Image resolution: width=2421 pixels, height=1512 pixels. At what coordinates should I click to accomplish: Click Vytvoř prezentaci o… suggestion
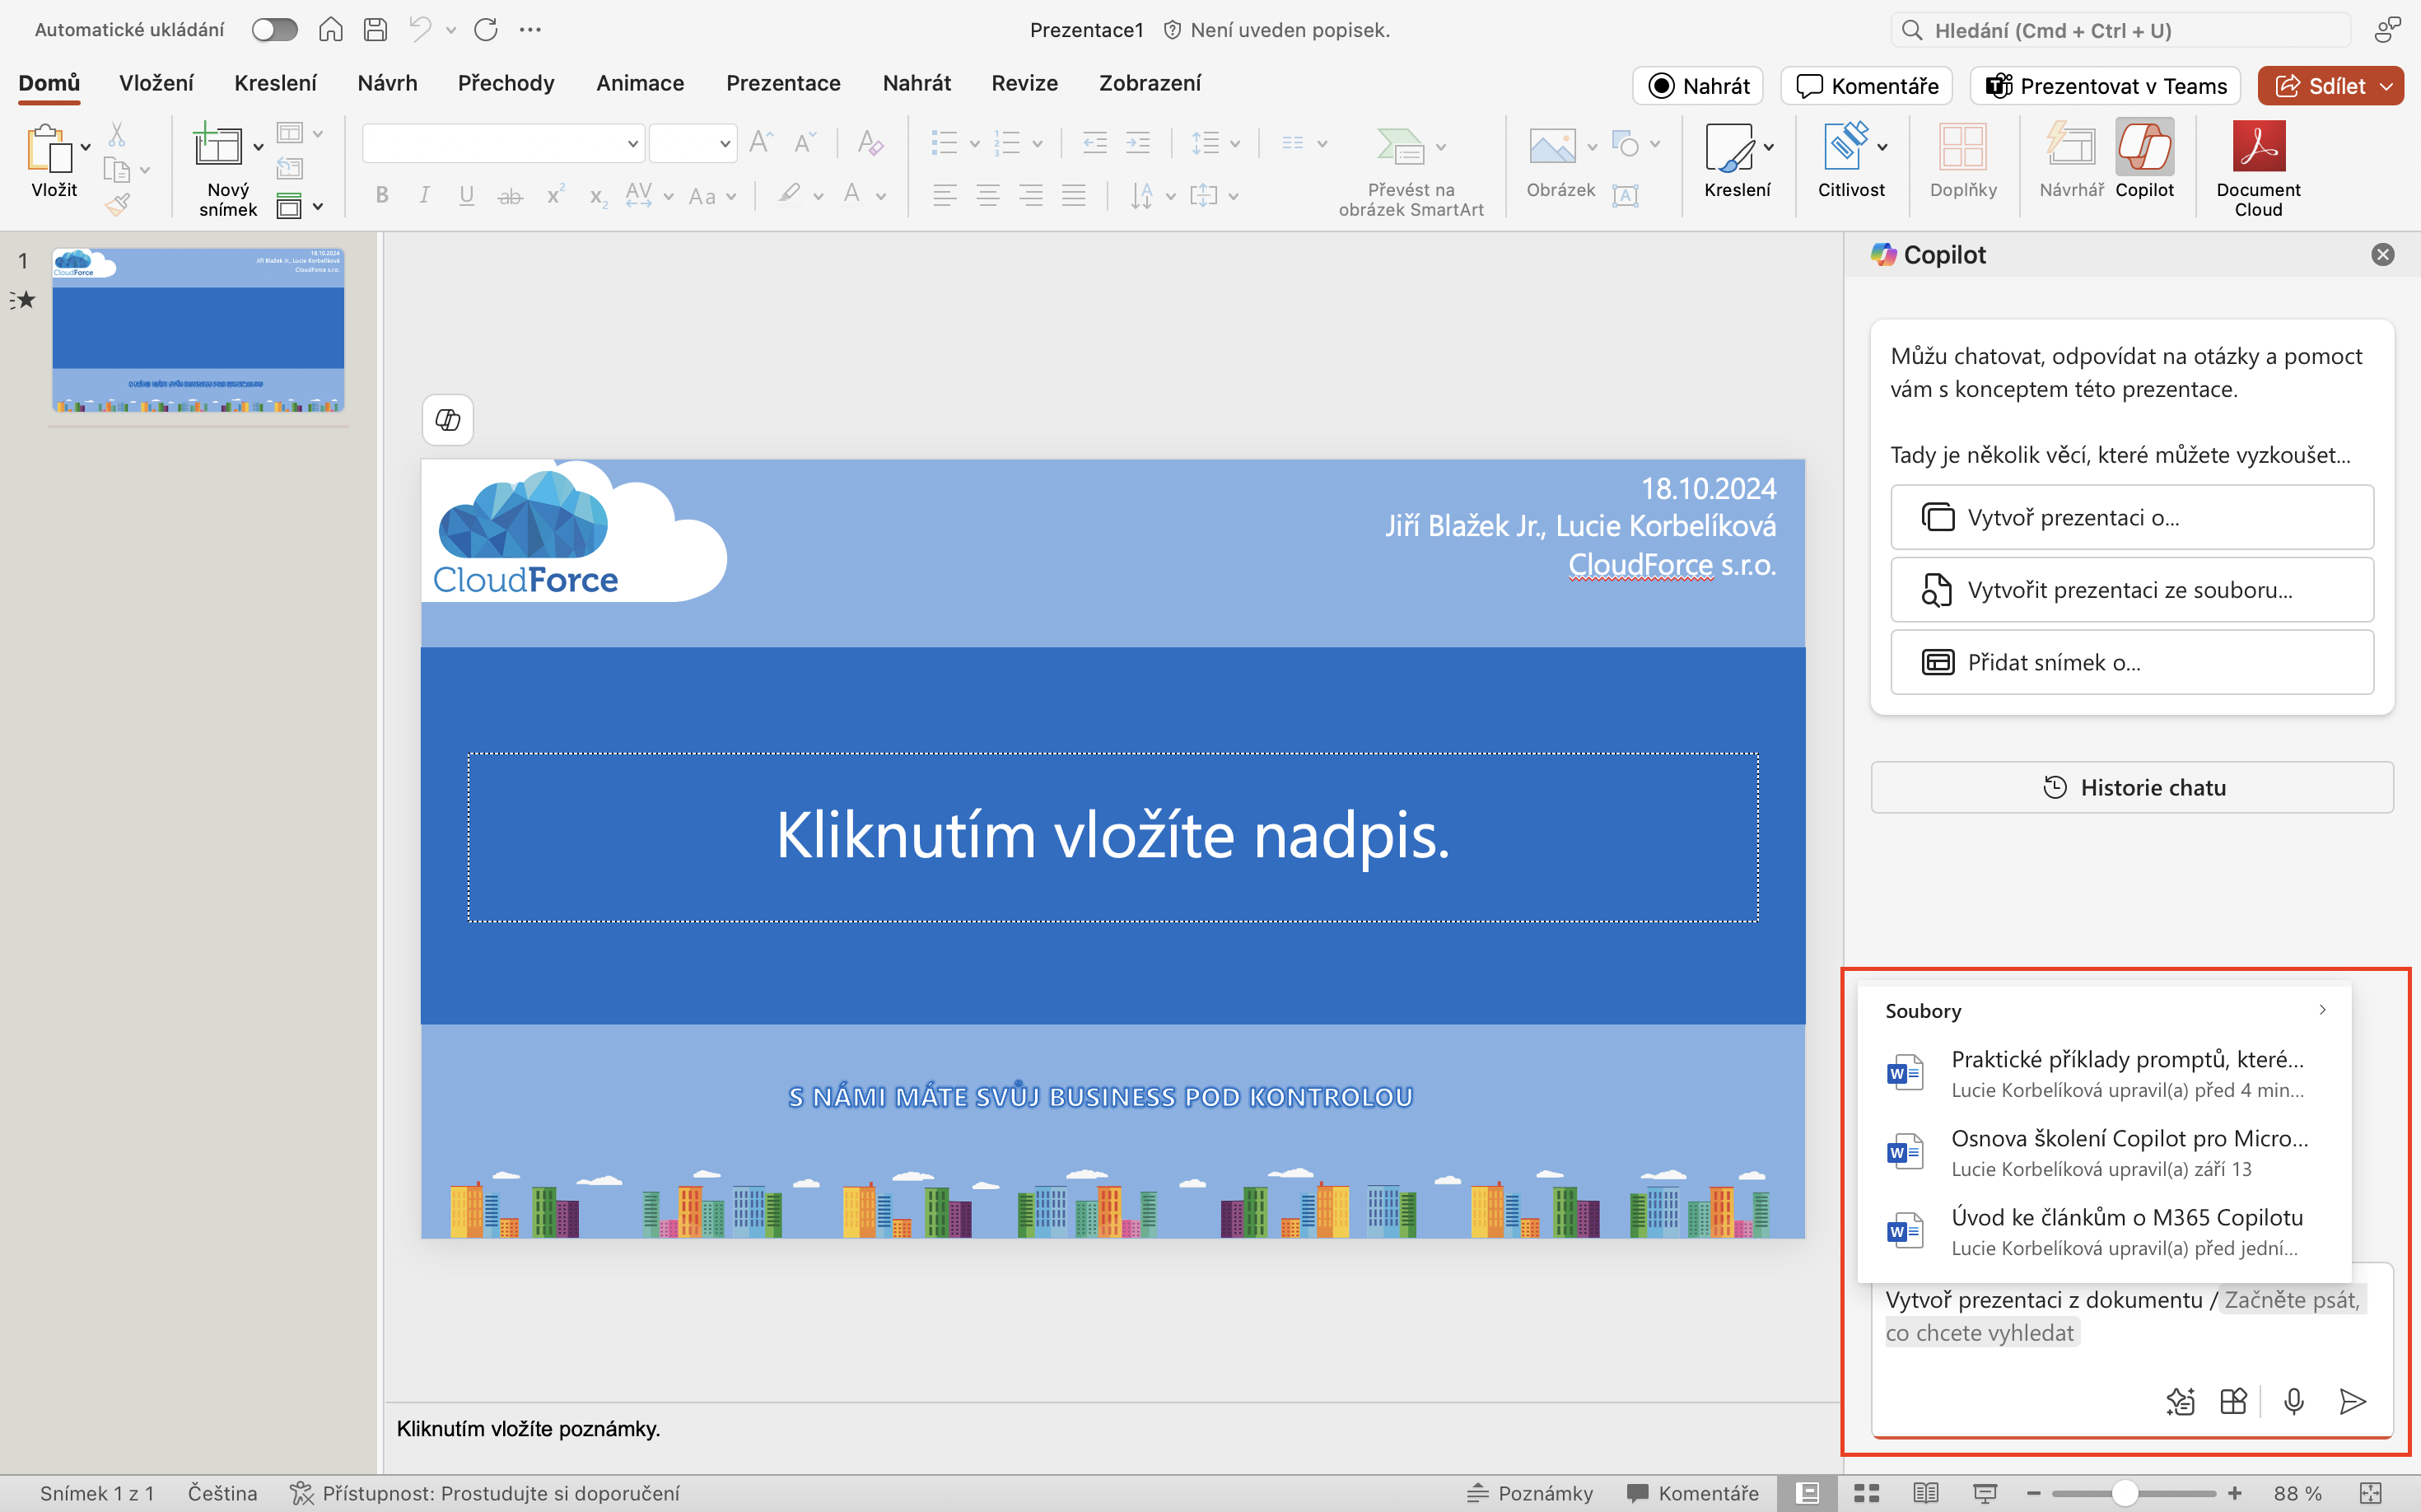tap(2132, 517)
